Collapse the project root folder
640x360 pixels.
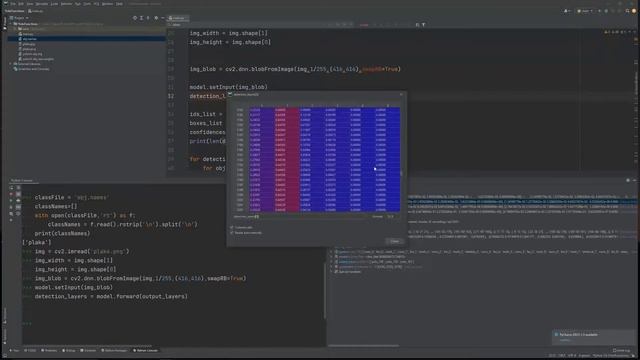coord(11,24)
